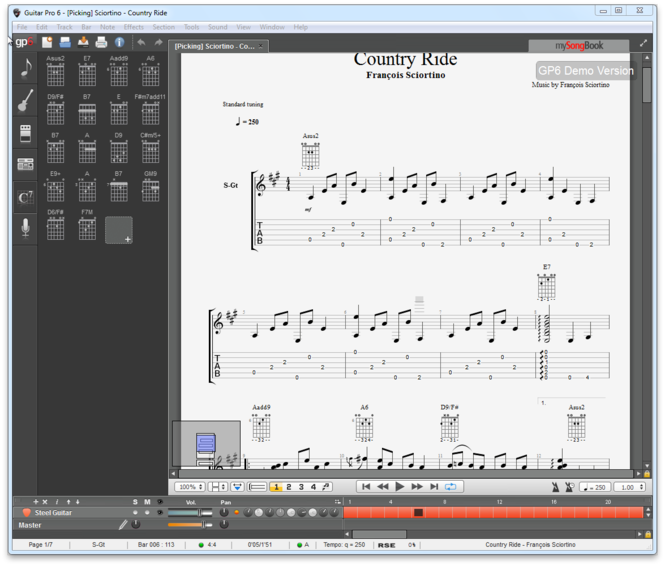This screenshot has height=566, width=665.
Task: Open the File menu
Action: (x=22, y=27)
